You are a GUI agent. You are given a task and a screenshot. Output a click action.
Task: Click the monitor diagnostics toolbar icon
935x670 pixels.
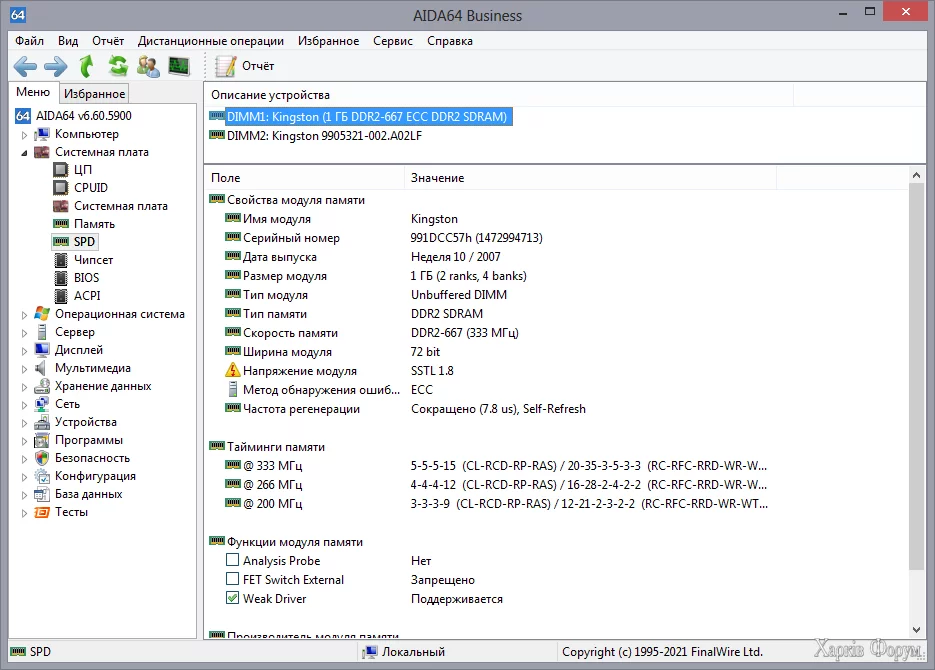click(x=179, y=66)
